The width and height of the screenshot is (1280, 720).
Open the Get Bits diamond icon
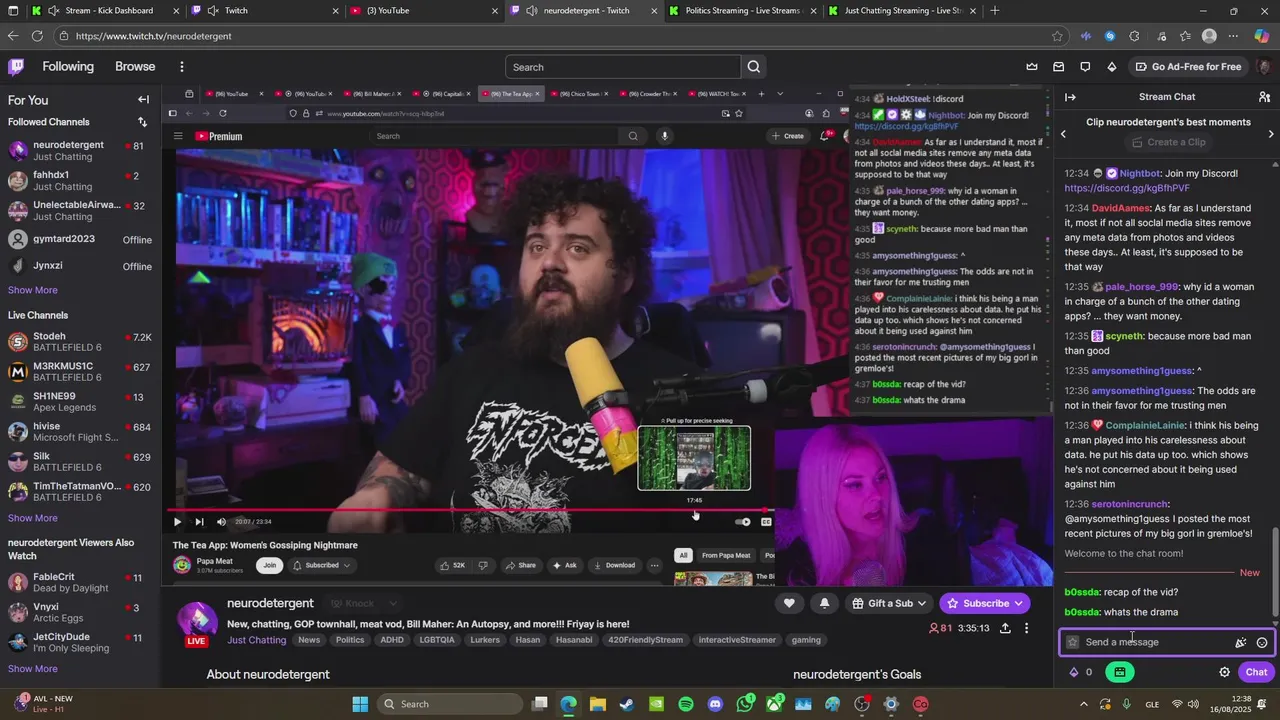1112,67
